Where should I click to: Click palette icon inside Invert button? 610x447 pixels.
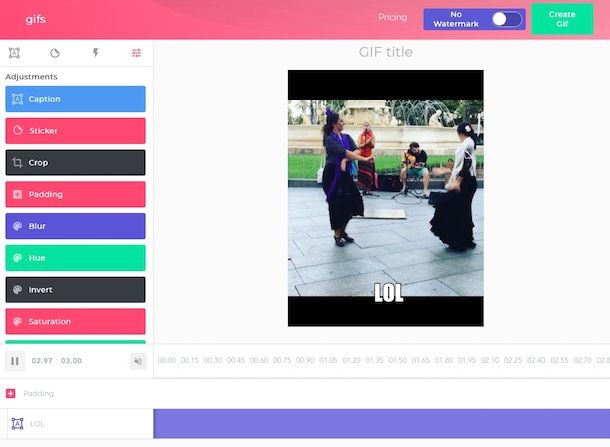(x=18, y=289)
